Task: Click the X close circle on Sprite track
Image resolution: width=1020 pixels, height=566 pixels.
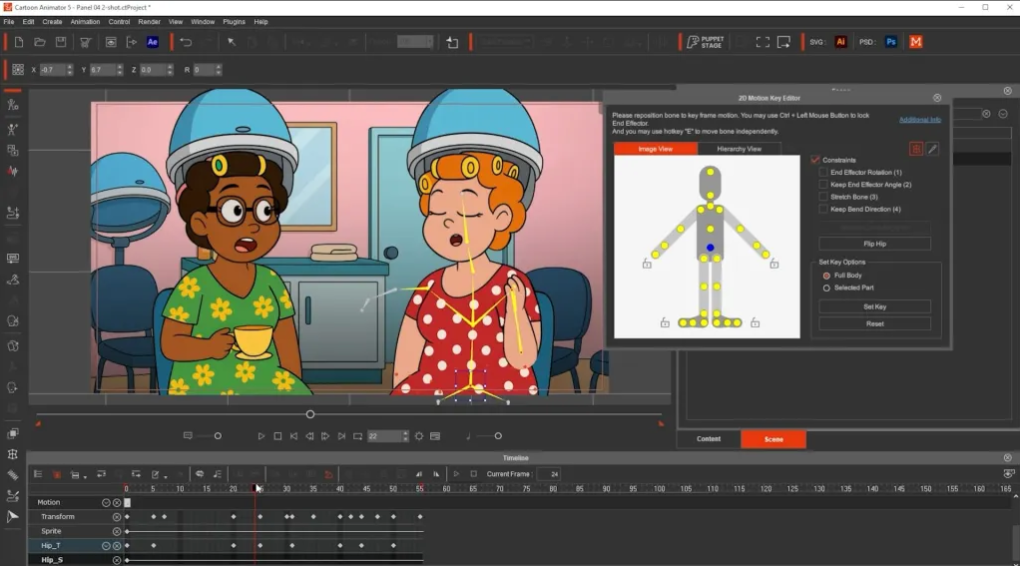Action: pyautogui.click(x=117, y=532)
